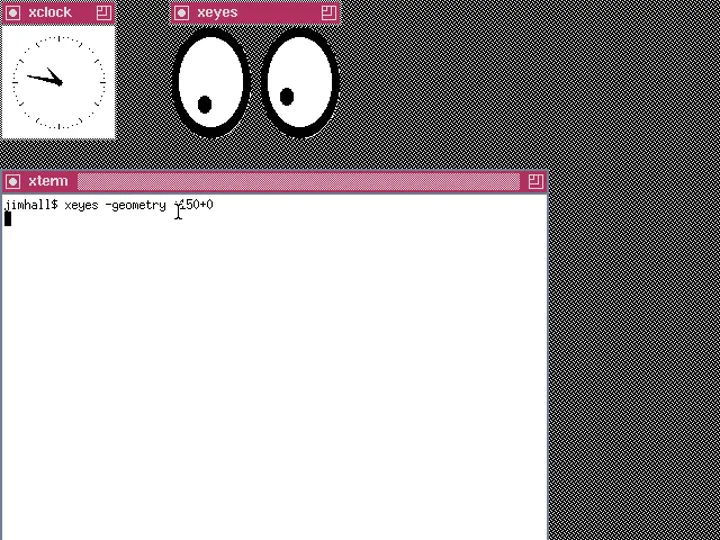The width and height of the screenshot is (720, 540).
Task: Click the word -geometry in the terminal
Action: click(x=135, y=205)
